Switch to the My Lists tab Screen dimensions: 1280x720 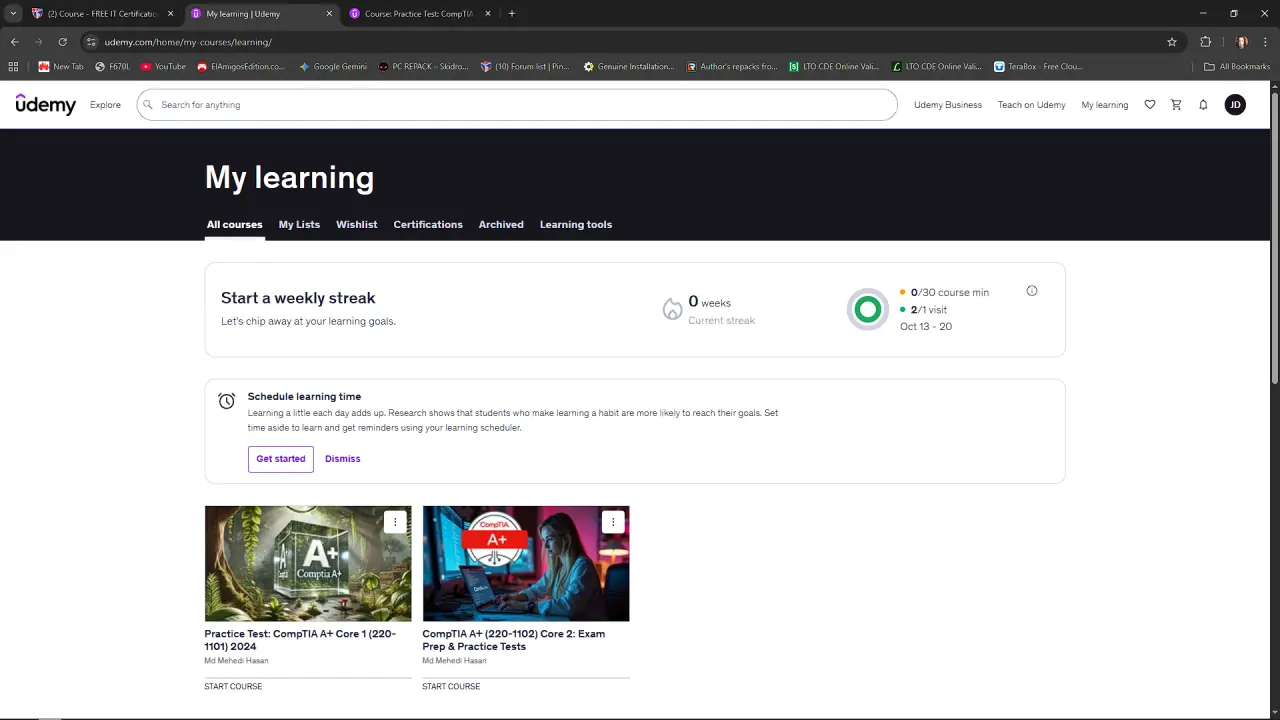pyautogui.click(x=299, y=225)
